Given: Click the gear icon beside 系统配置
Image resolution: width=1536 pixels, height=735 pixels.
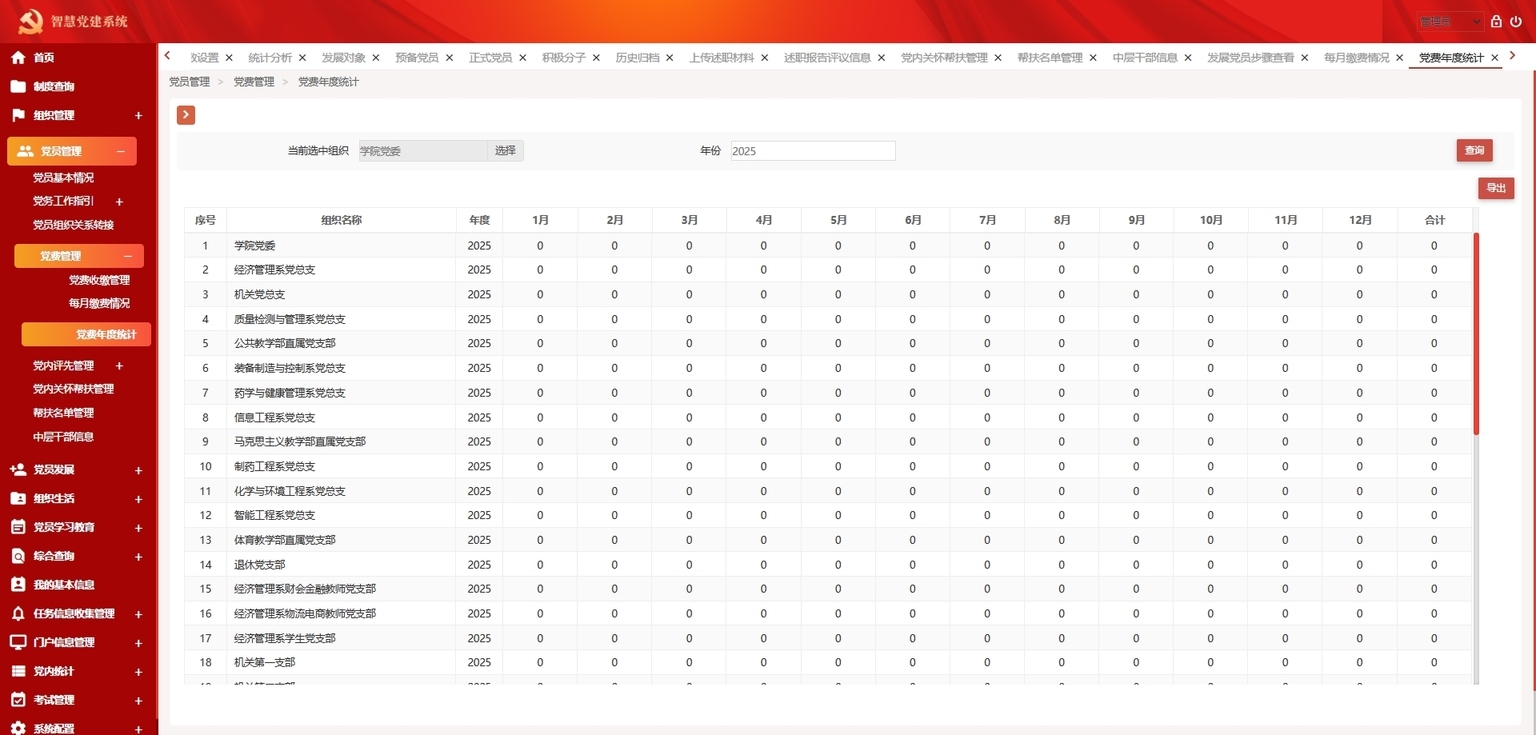Looking at the screenshot, I should 18,729.
